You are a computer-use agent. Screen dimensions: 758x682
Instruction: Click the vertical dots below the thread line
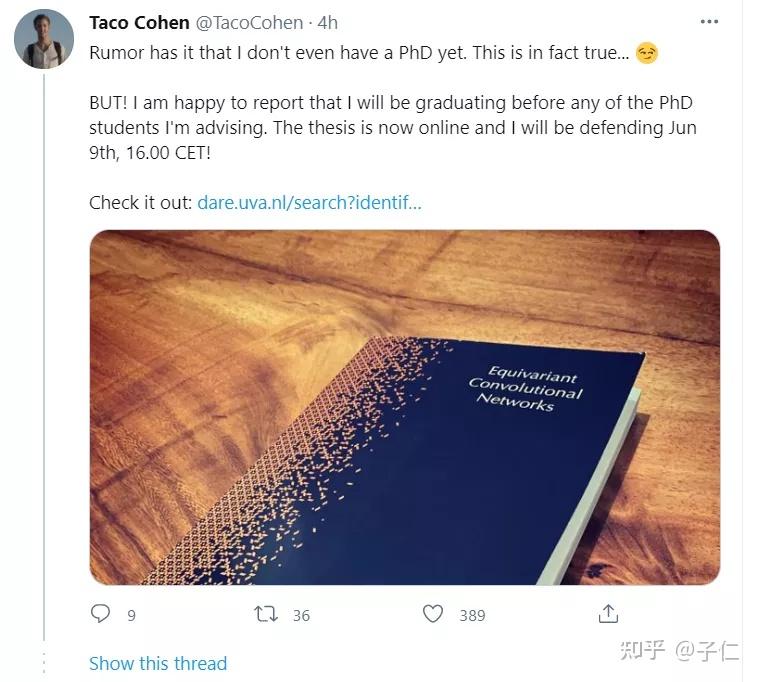pos(43,663)
